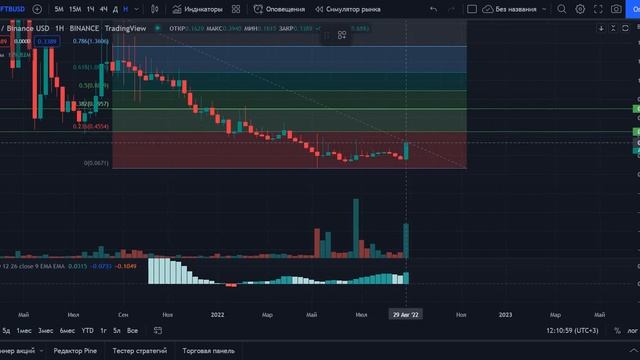Image resolution: width=640 pixels, height=360 pixels.
Task: Click the redo arrow icon
Action: click(451, 9)
